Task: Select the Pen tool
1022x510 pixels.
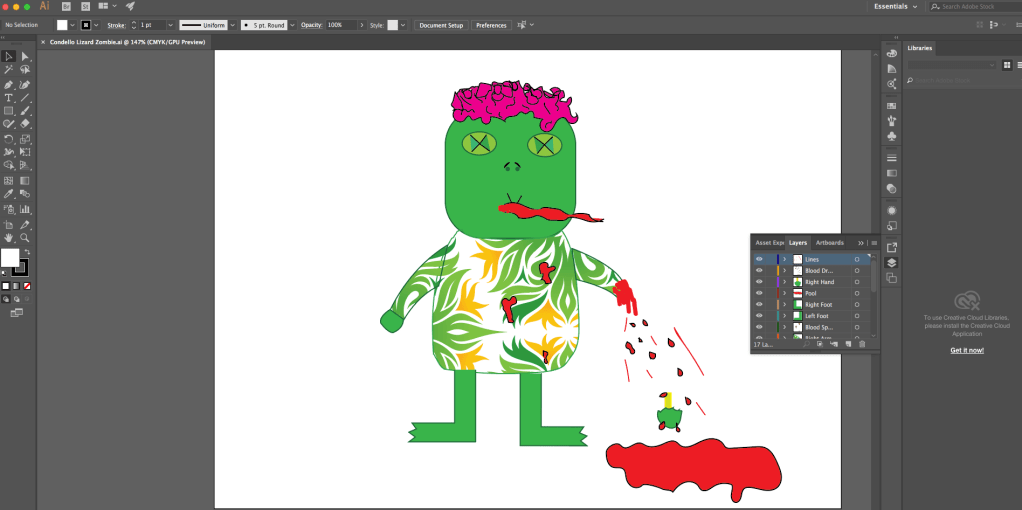Action: [9, 84]
